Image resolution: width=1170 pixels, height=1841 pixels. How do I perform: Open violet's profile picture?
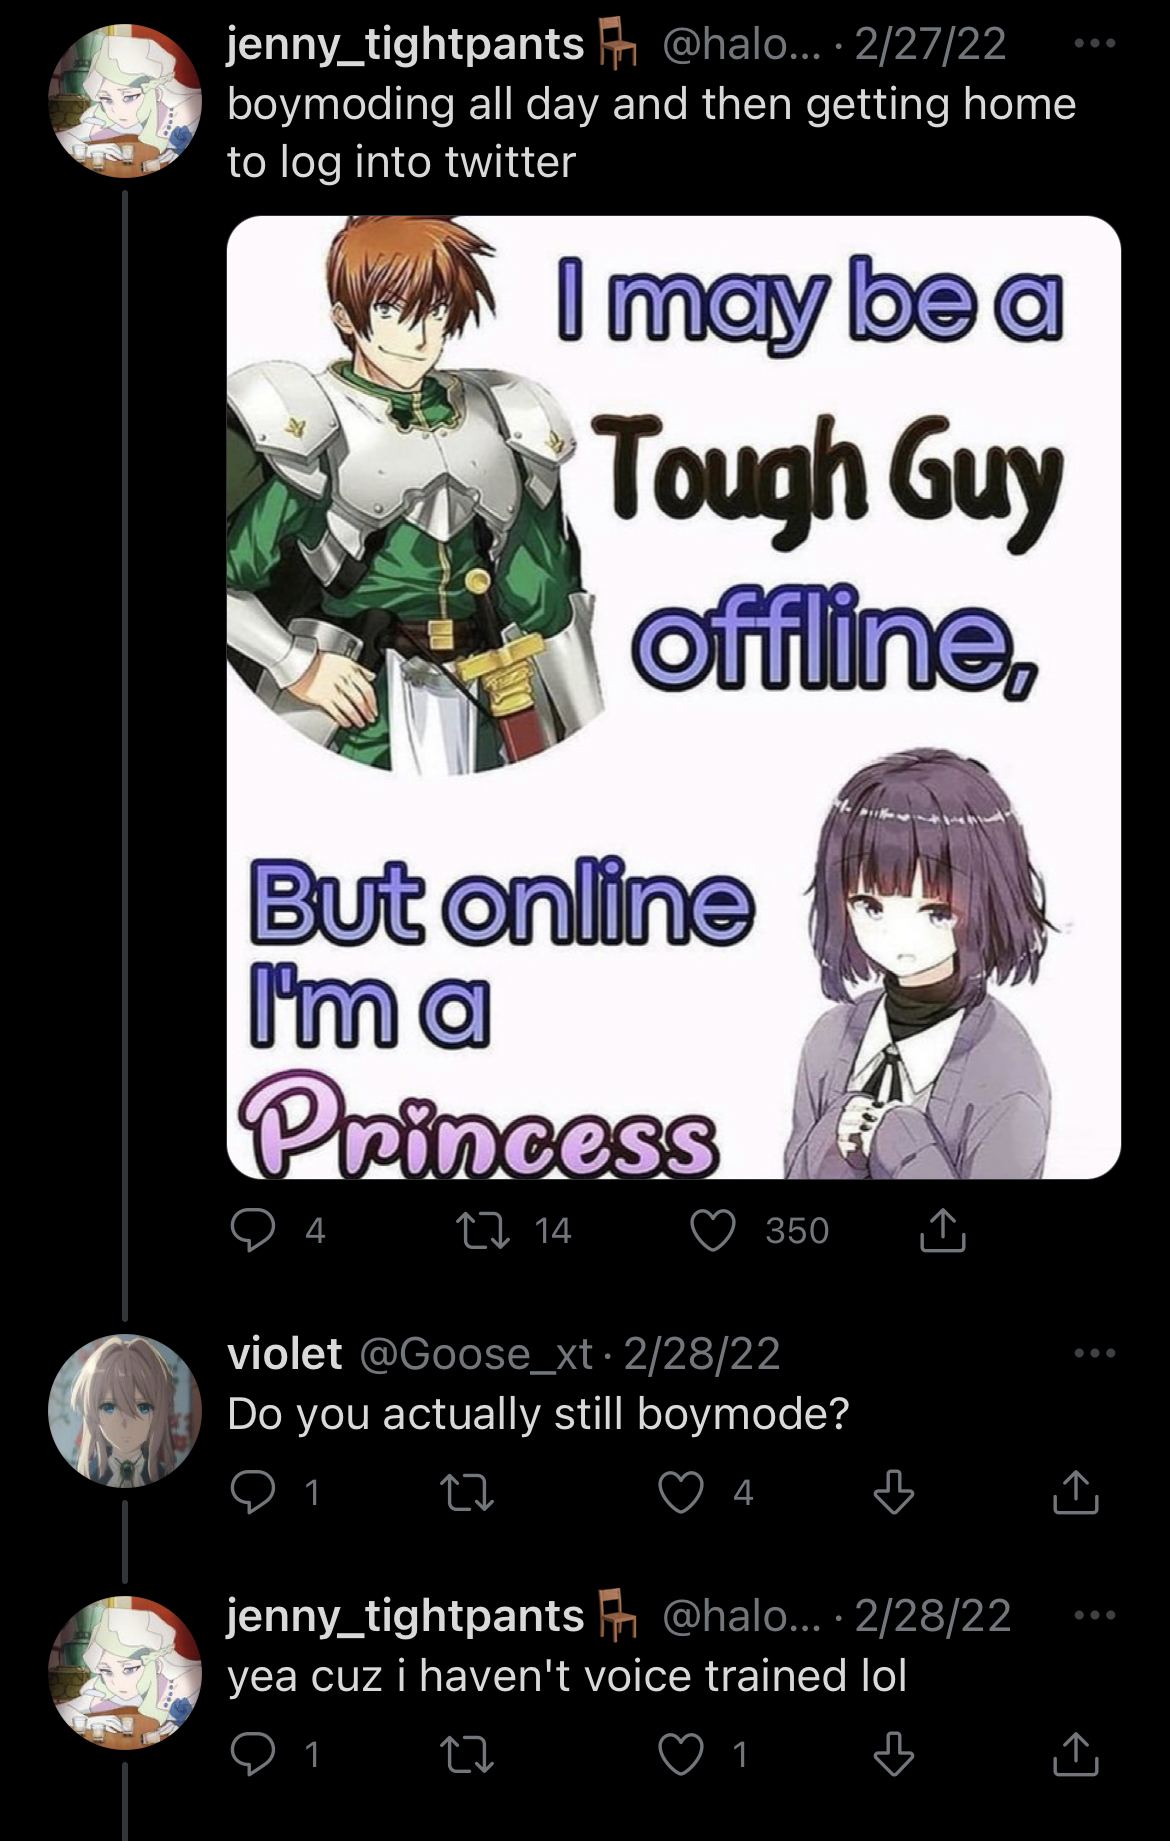tap(125, 1411)
